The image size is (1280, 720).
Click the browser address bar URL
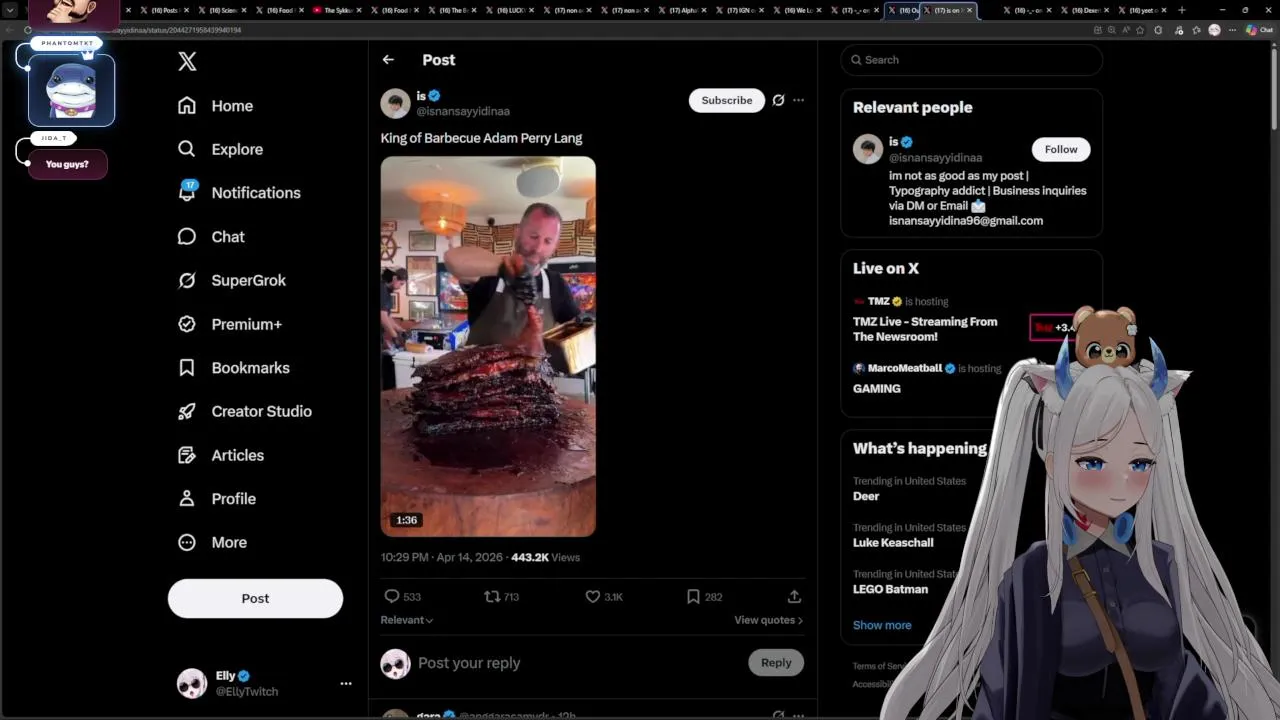(175, 30)
